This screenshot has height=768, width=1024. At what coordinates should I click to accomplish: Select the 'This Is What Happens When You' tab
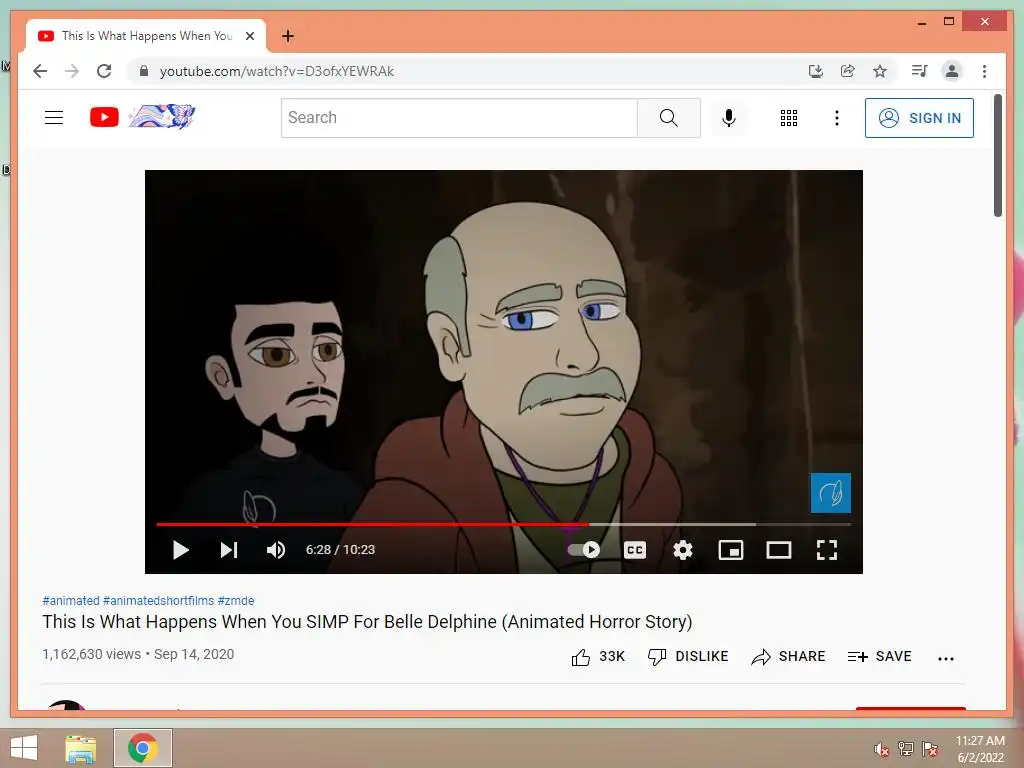coord(146,36)
